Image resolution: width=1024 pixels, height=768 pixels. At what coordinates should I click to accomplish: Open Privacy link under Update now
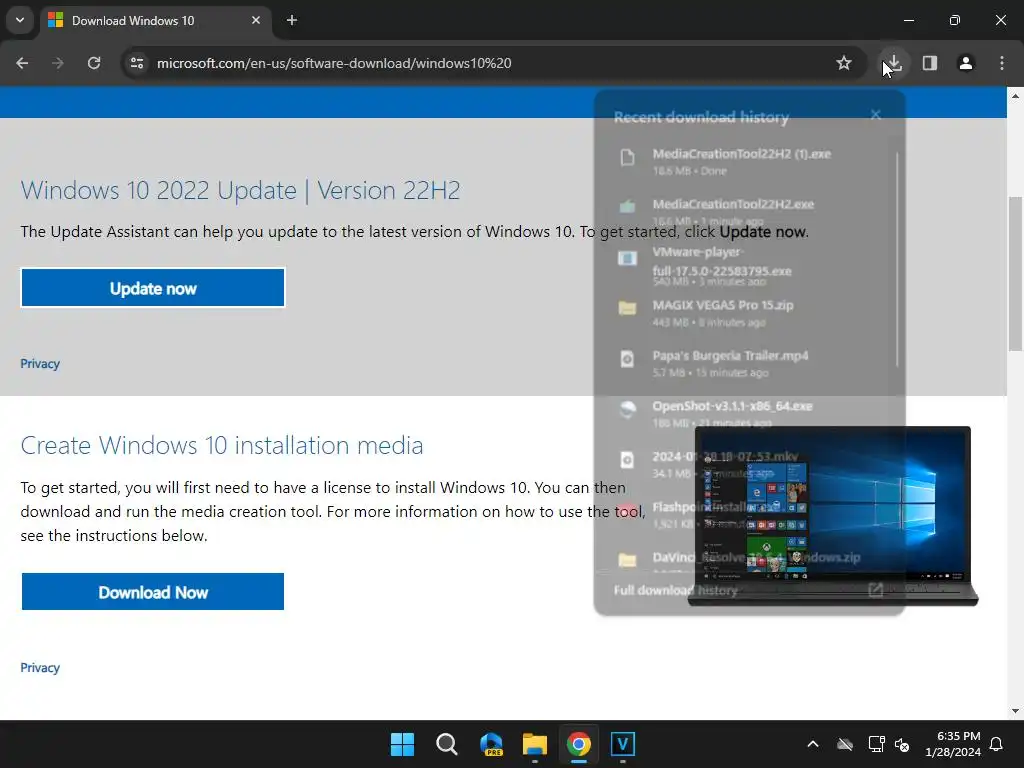[x=40, y=364]
